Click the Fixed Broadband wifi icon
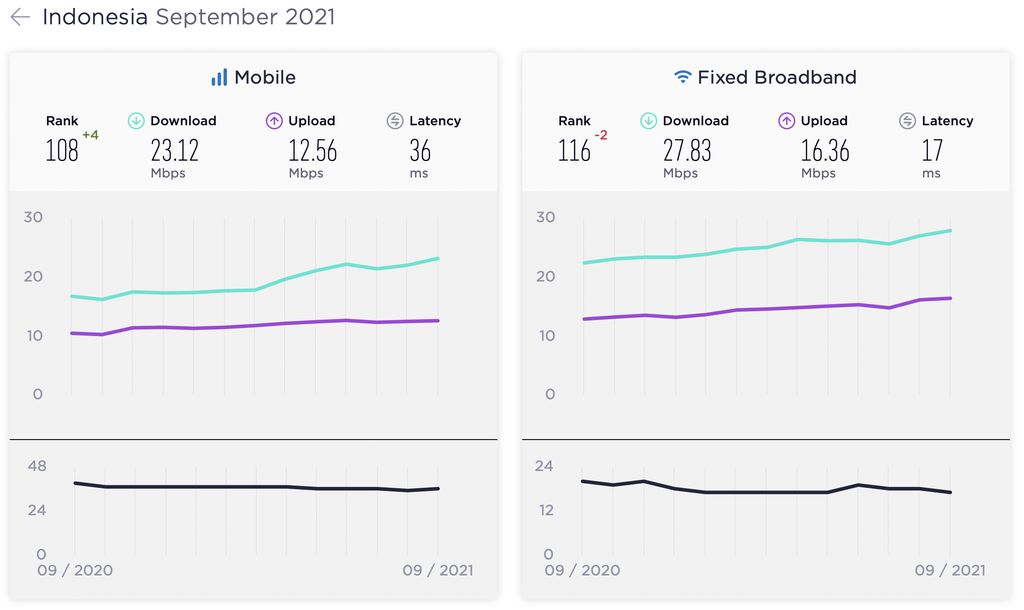Image resolution: width=1024 pixels, height=610 pixels. (x=683, y=77)
